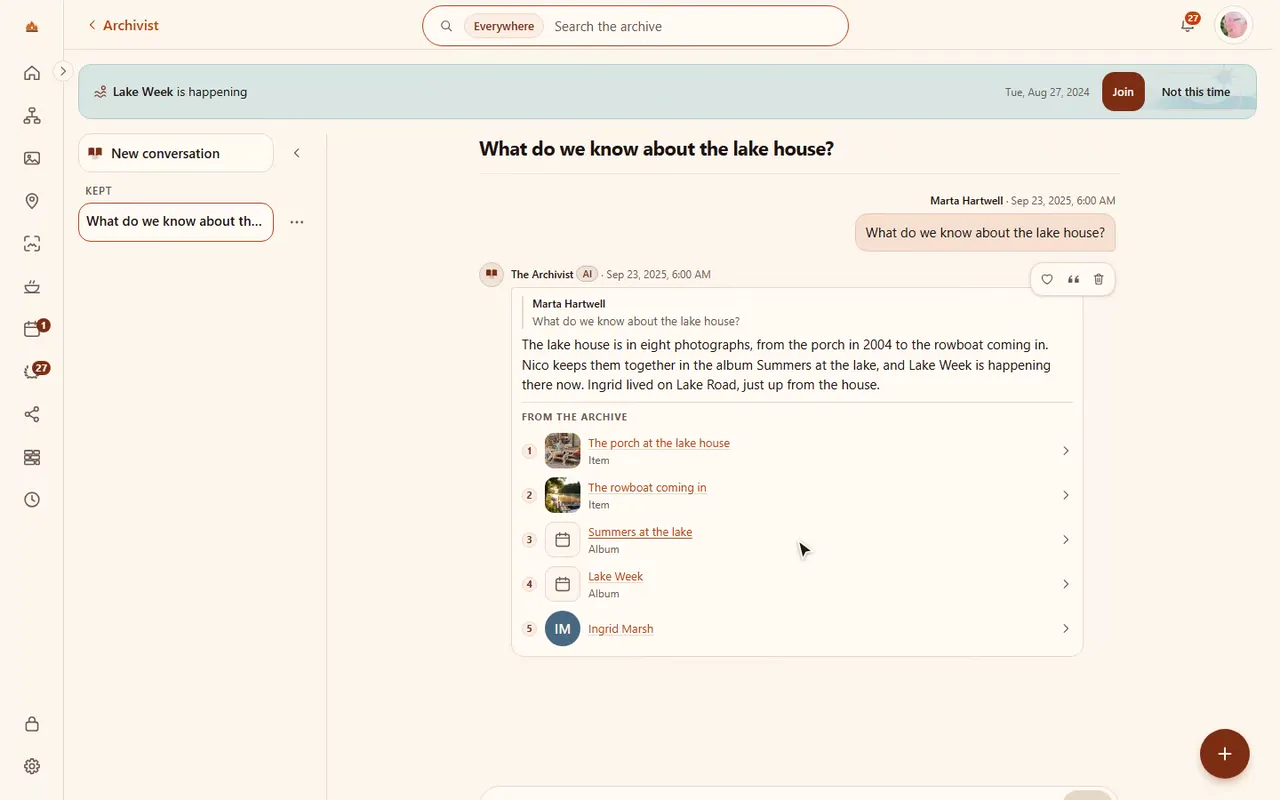Quote the Archivist's answer
The height and width of the screenshot is (800, 1280).
[1073, 279]
